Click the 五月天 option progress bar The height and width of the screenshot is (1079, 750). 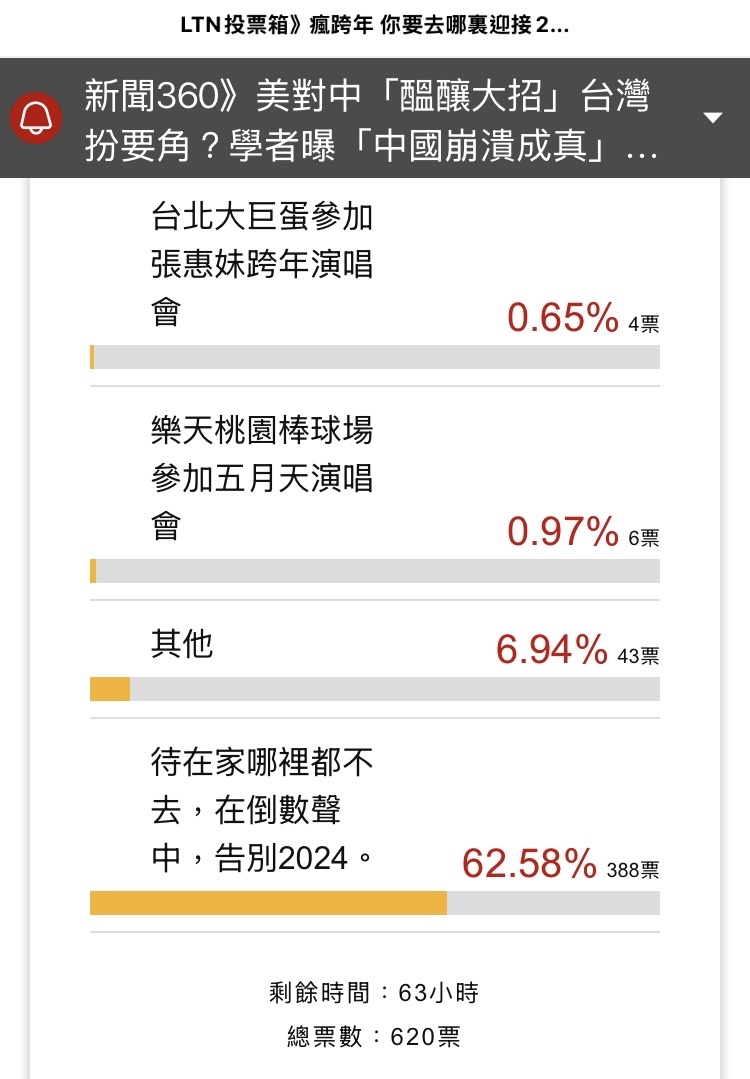[375, 571]
